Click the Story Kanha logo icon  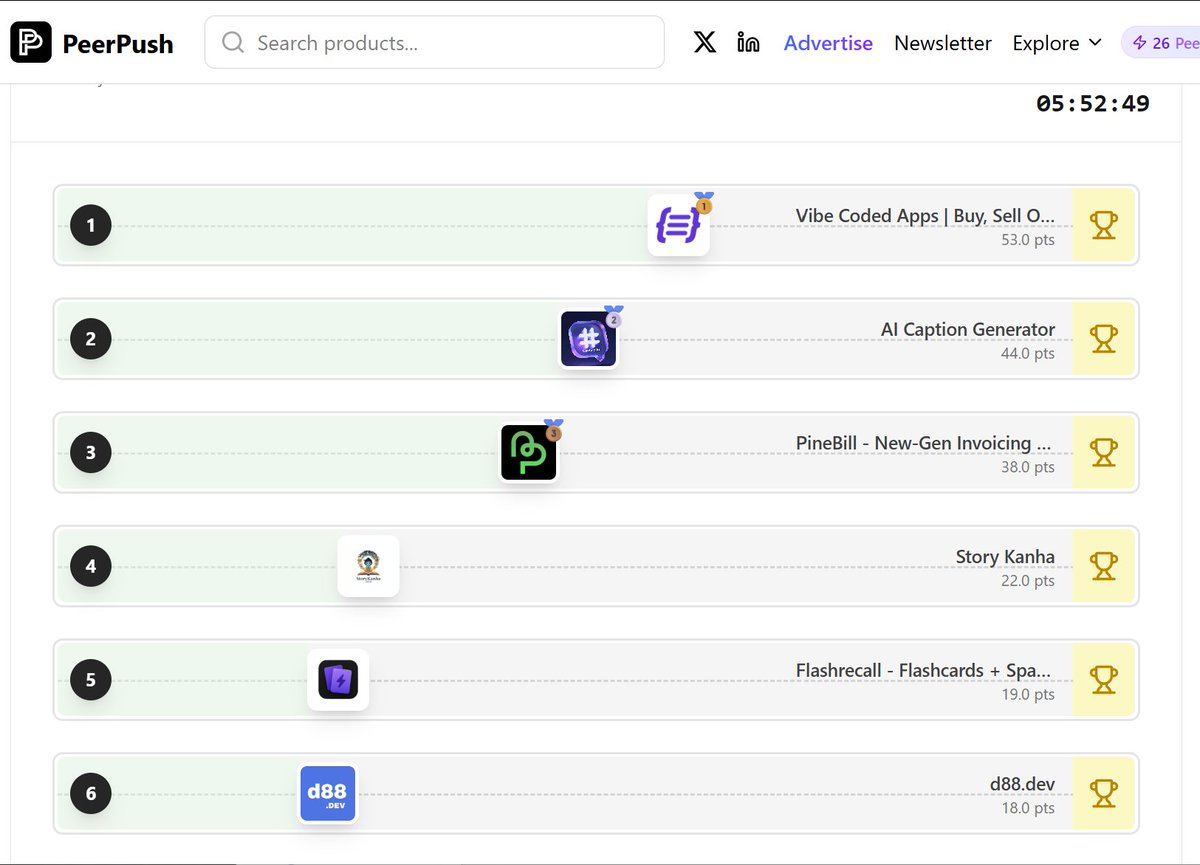pyautogui.click(x=368, y=566)
